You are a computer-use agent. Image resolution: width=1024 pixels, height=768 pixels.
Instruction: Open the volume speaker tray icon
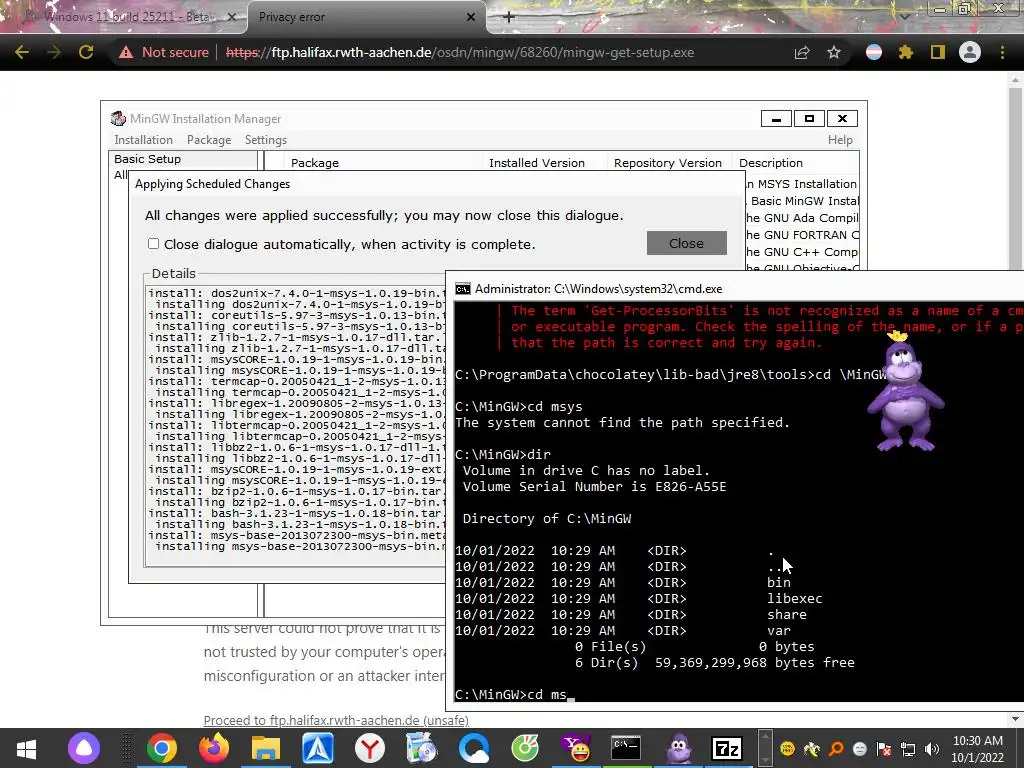(x=931, y=749)
